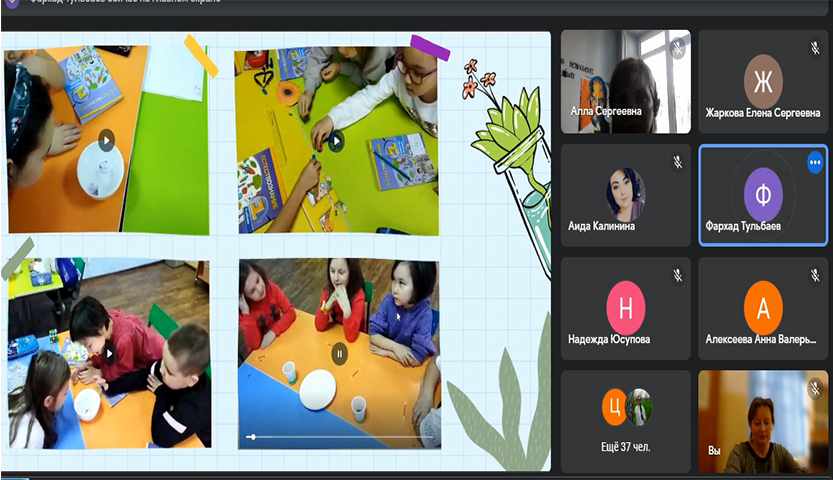Click the brown Ж avatar
Screen dimensions: 833x480
pyautogui.click(x=763, y=81)
